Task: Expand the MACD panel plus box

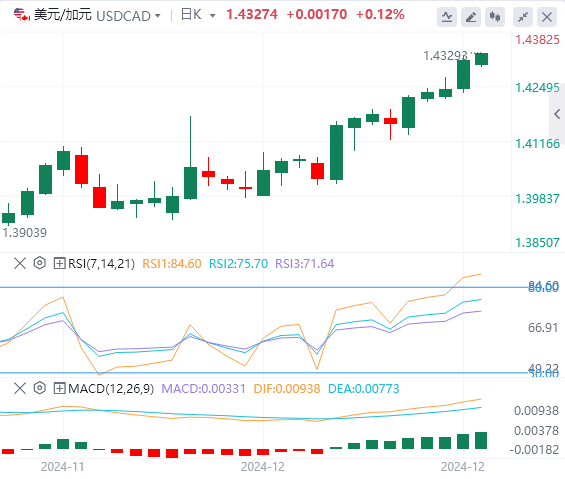Action: 59,389
